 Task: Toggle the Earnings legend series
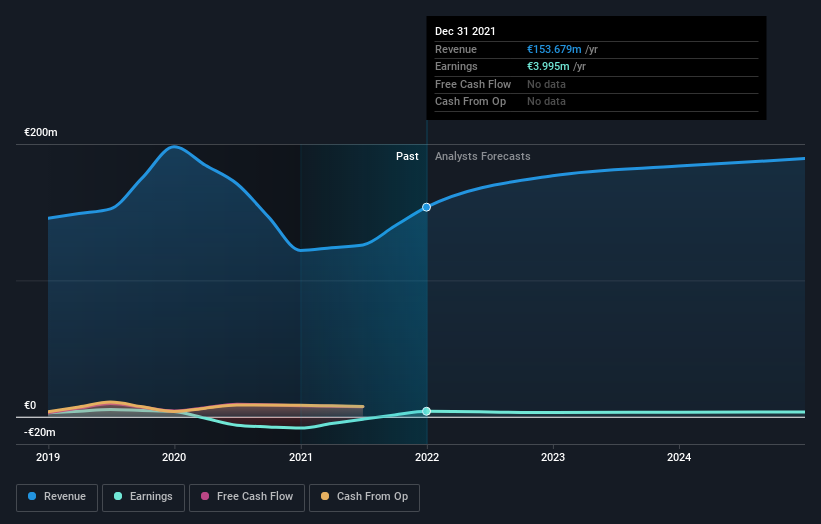tap(143, 497)
